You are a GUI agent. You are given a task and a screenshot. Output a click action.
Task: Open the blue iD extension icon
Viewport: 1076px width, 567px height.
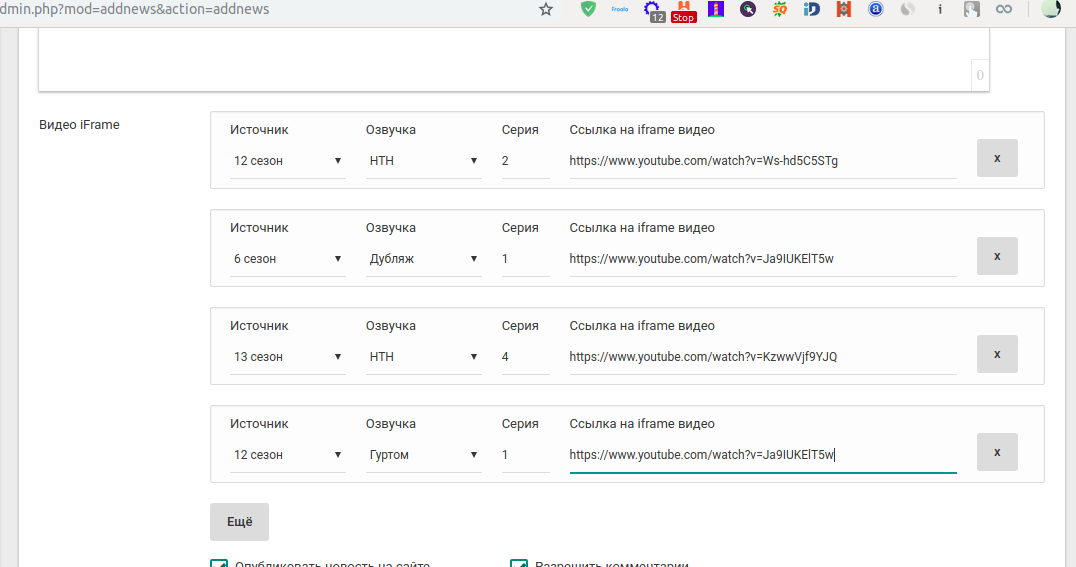tap(812, 10)
